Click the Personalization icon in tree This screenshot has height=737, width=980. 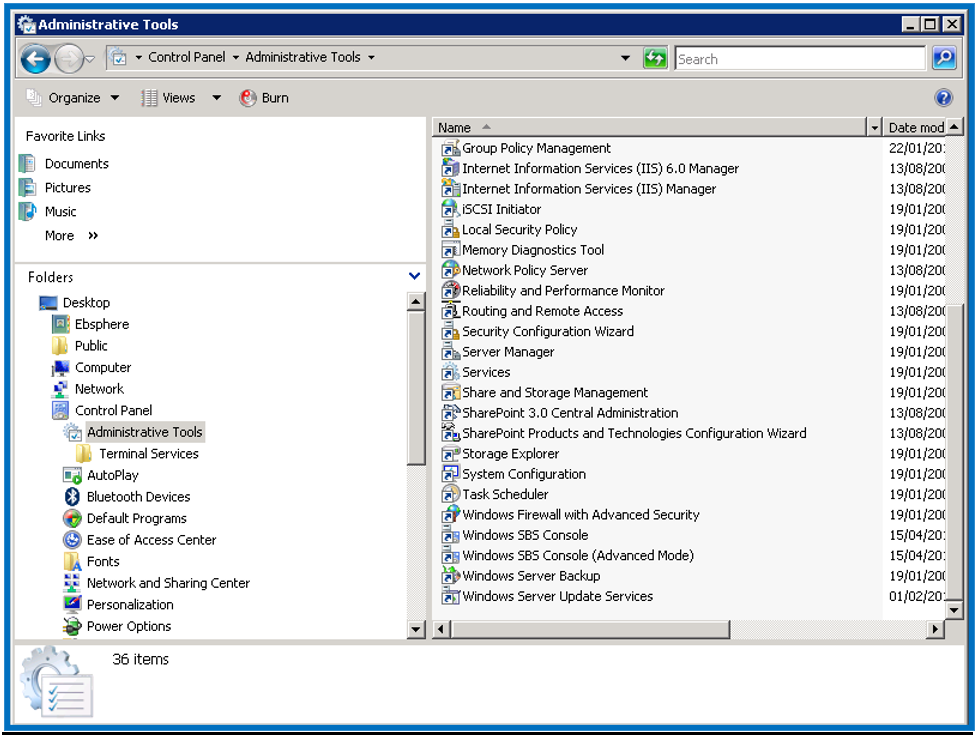point(72,604)
